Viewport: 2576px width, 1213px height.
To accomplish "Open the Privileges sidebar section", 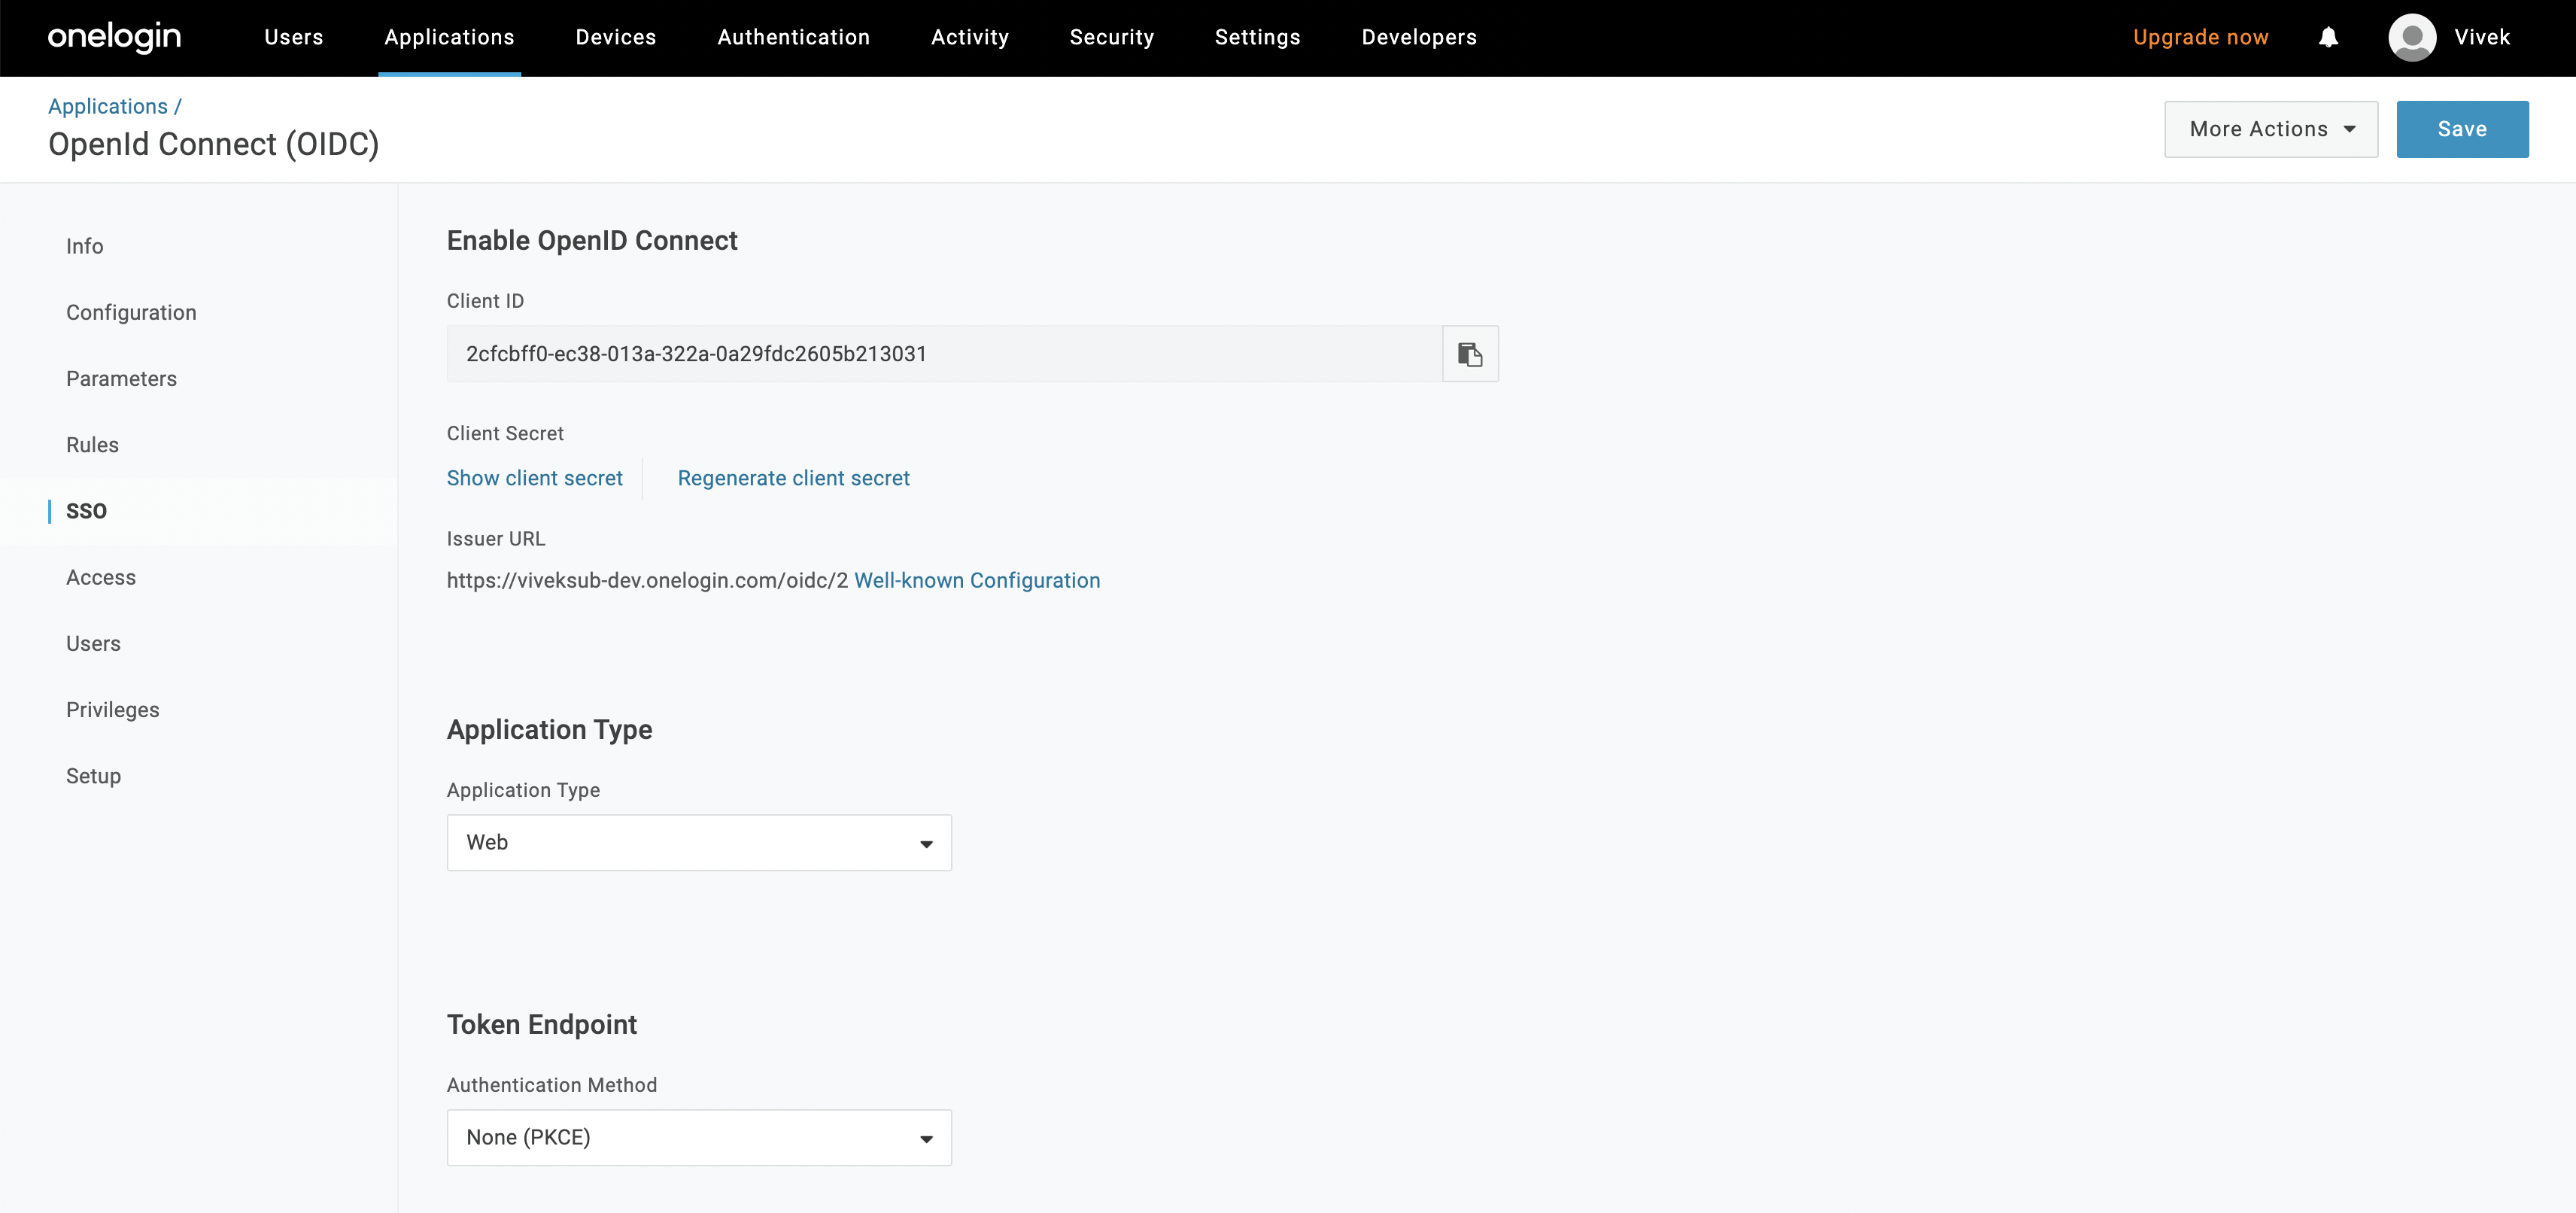I will click(113, 709).
